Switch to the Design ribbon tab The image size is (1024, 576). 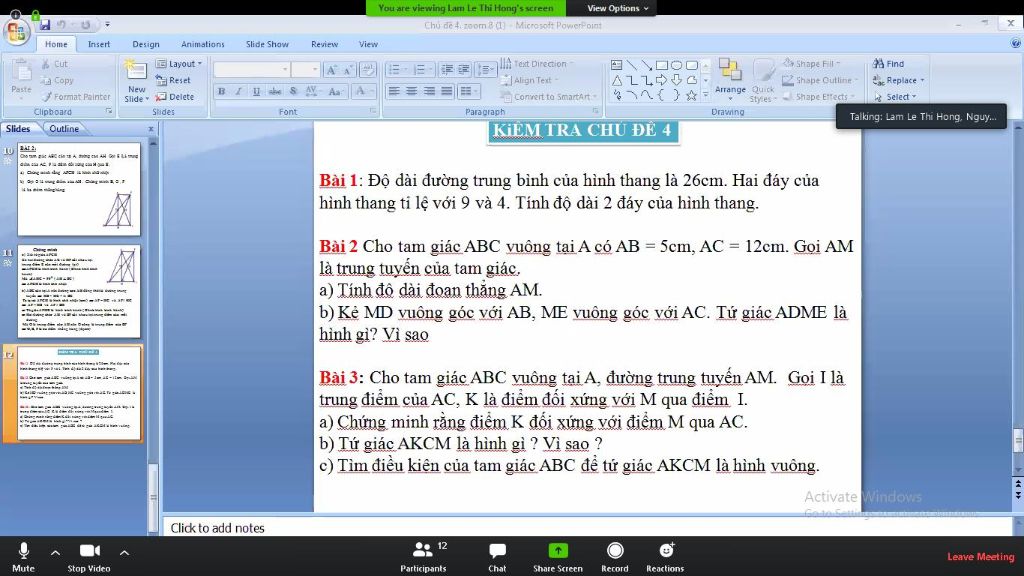146,44
